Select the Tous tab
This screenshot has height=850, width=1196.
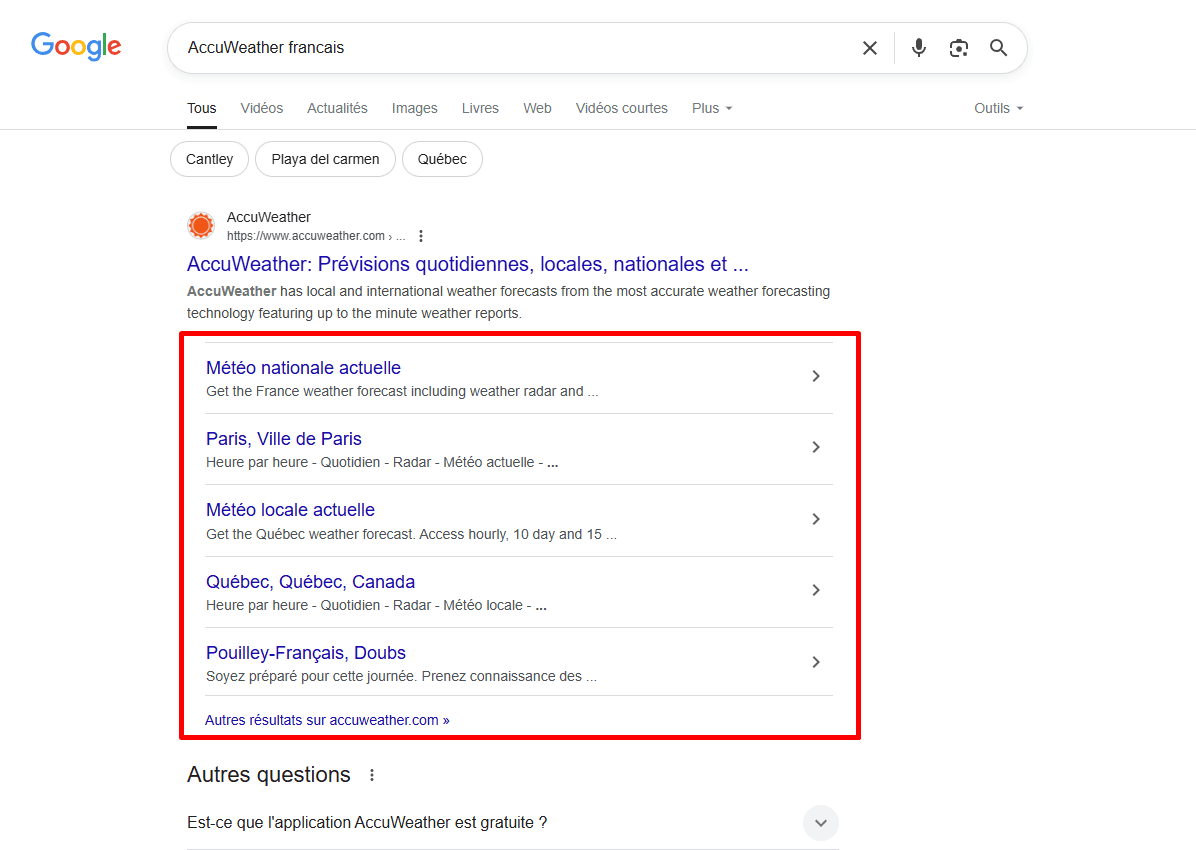tap(201, 108)
